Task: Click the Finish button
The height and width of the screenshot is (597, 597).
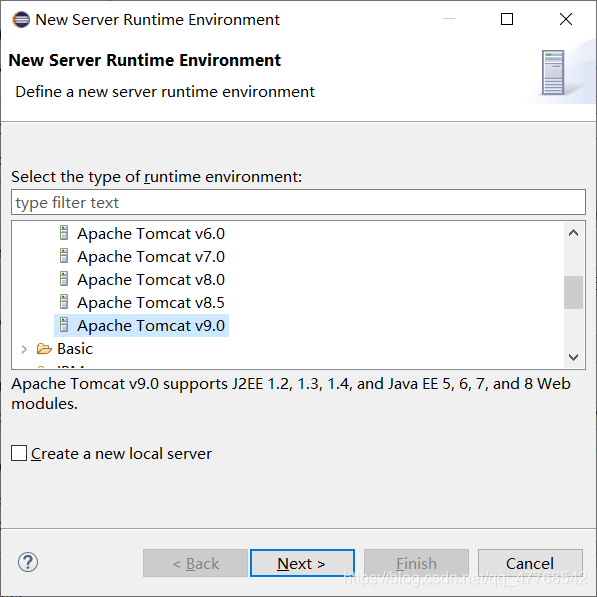Action: (x=416, y=563)
